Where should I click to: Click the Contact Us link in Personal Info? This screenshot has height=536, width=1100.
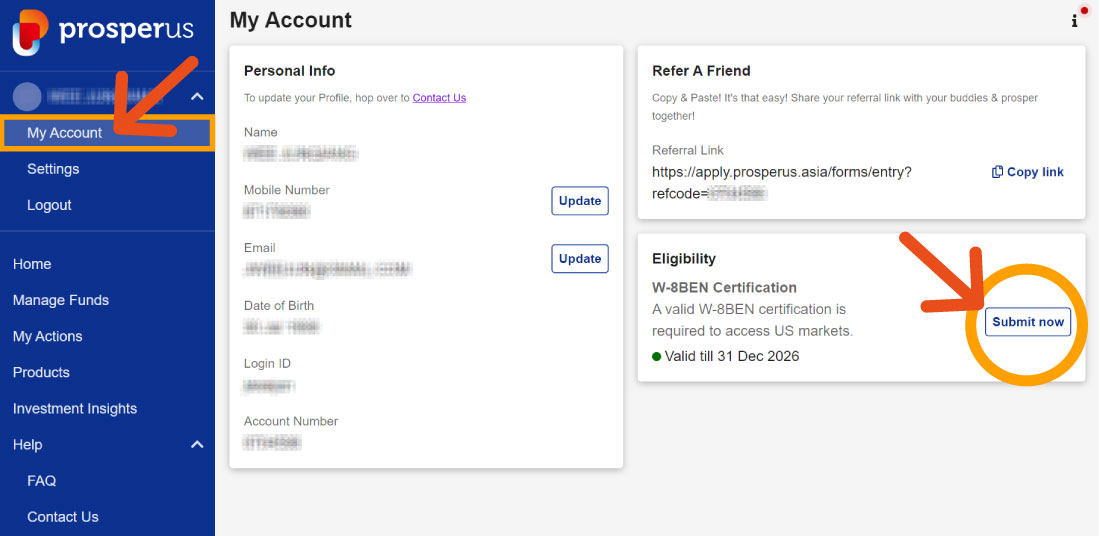tap(439, 98)
